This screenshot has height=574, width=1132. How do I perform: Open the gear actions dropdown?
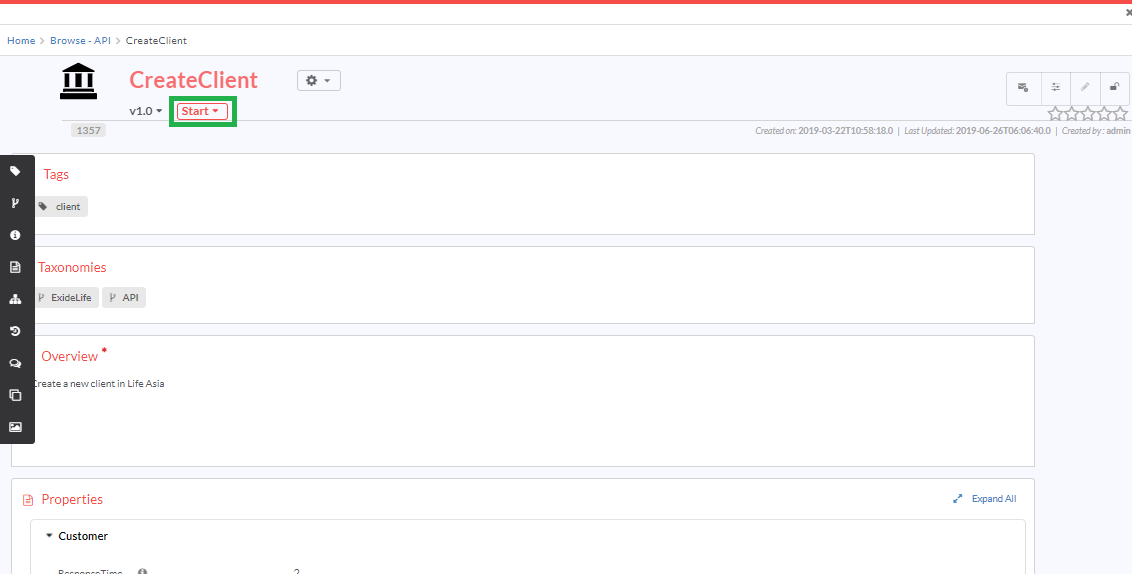click(318, 81)
